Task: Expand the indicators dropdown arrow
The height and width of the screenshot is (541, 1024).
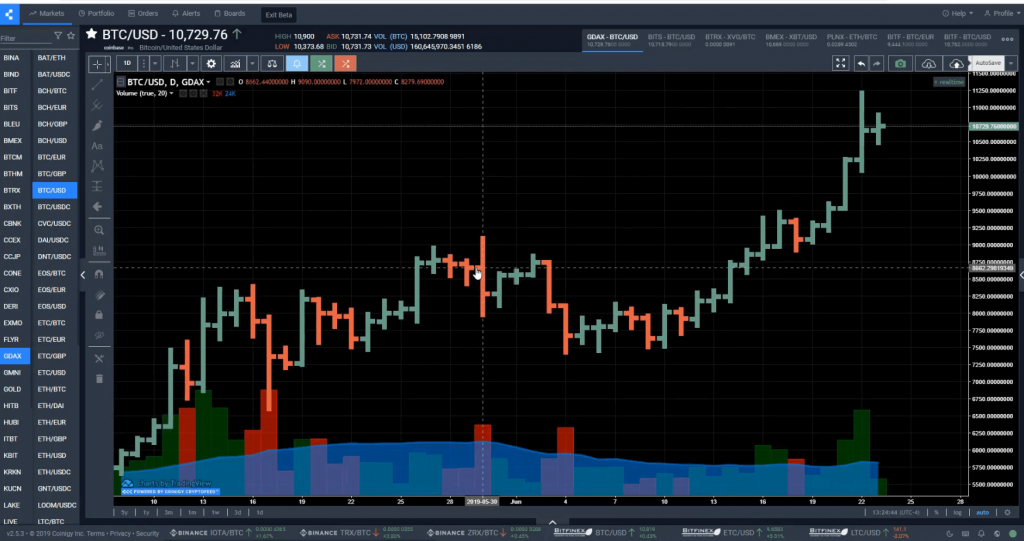Action: 252,63
